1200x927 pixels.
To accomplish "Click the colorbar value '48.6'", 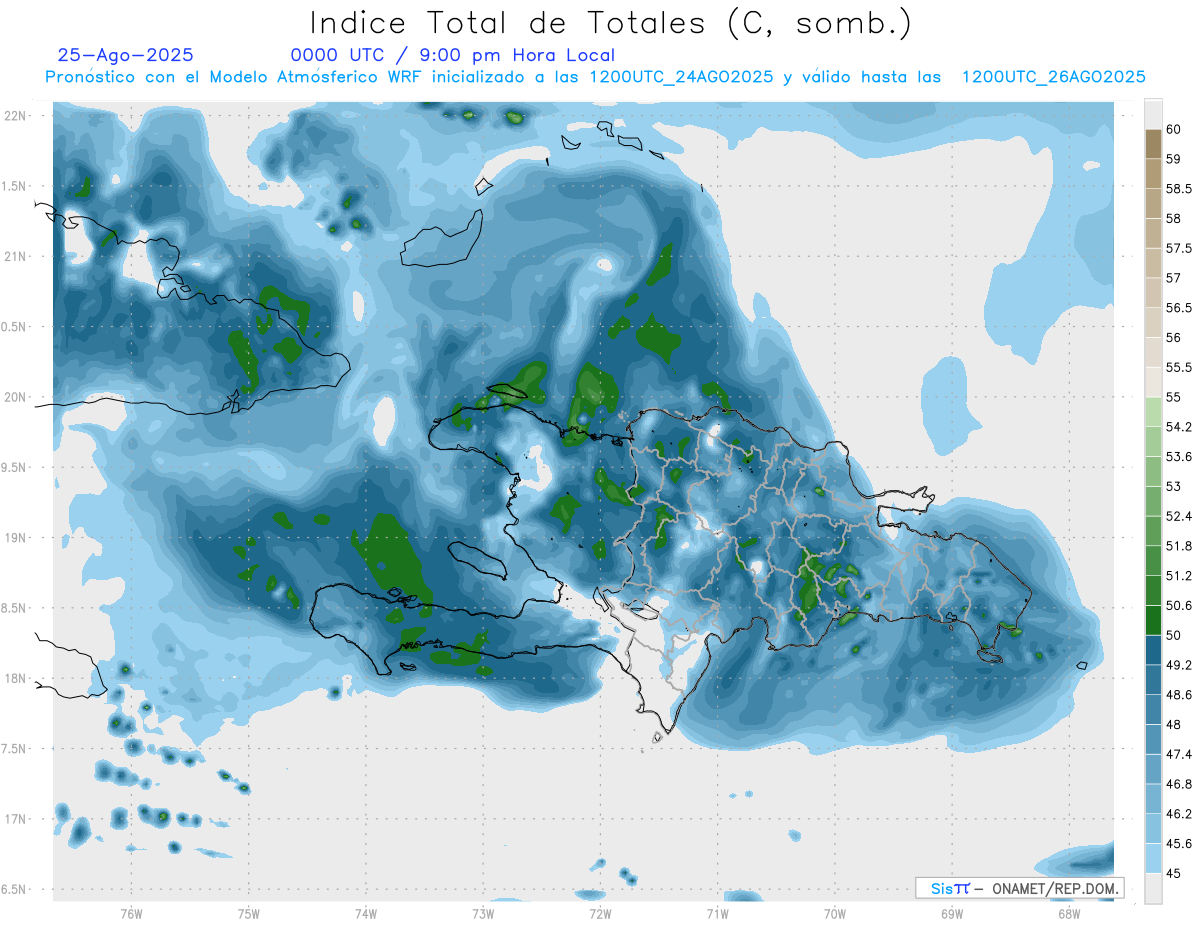I will pyautogui.click(x=1179, y=695).
